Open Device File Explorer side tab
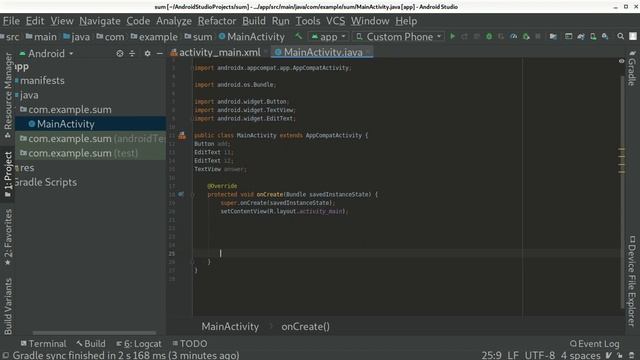 click(632, 281)
